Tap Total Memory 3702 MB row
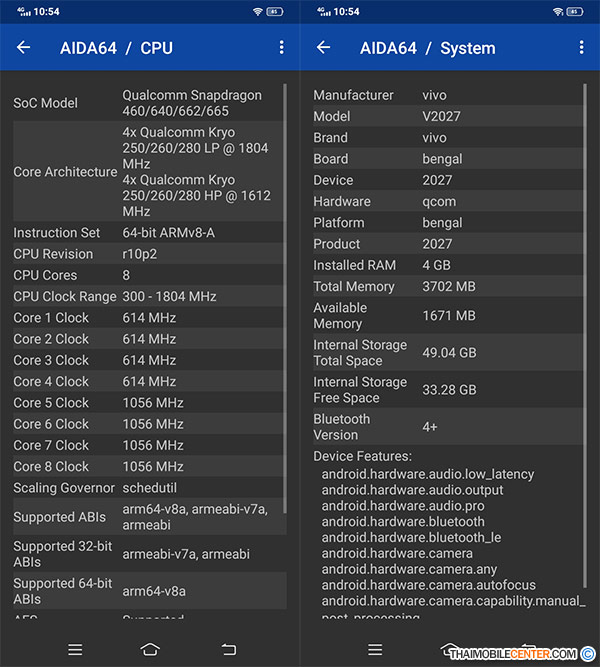Image resolution: width=600 pixels, height=667 pixels. [448, 286]
